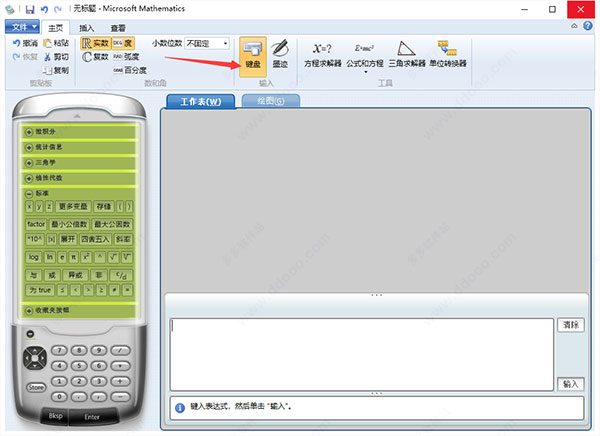Viewport: 600px width, 436px height.
Task: Click the plus + key on keypad
Action: click(x=120, y=381)
